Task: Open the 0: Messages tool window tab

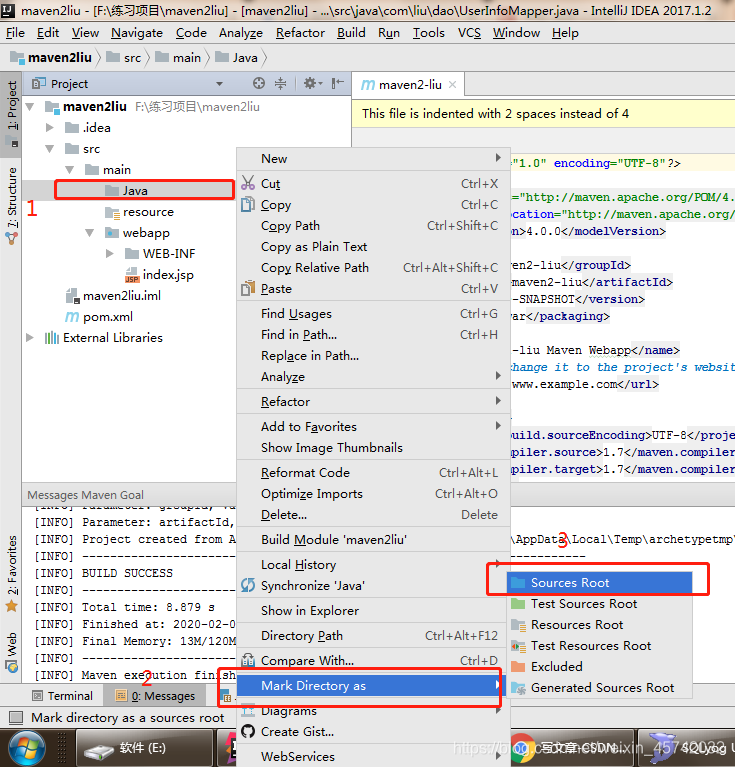Action: tap(155, 696)
